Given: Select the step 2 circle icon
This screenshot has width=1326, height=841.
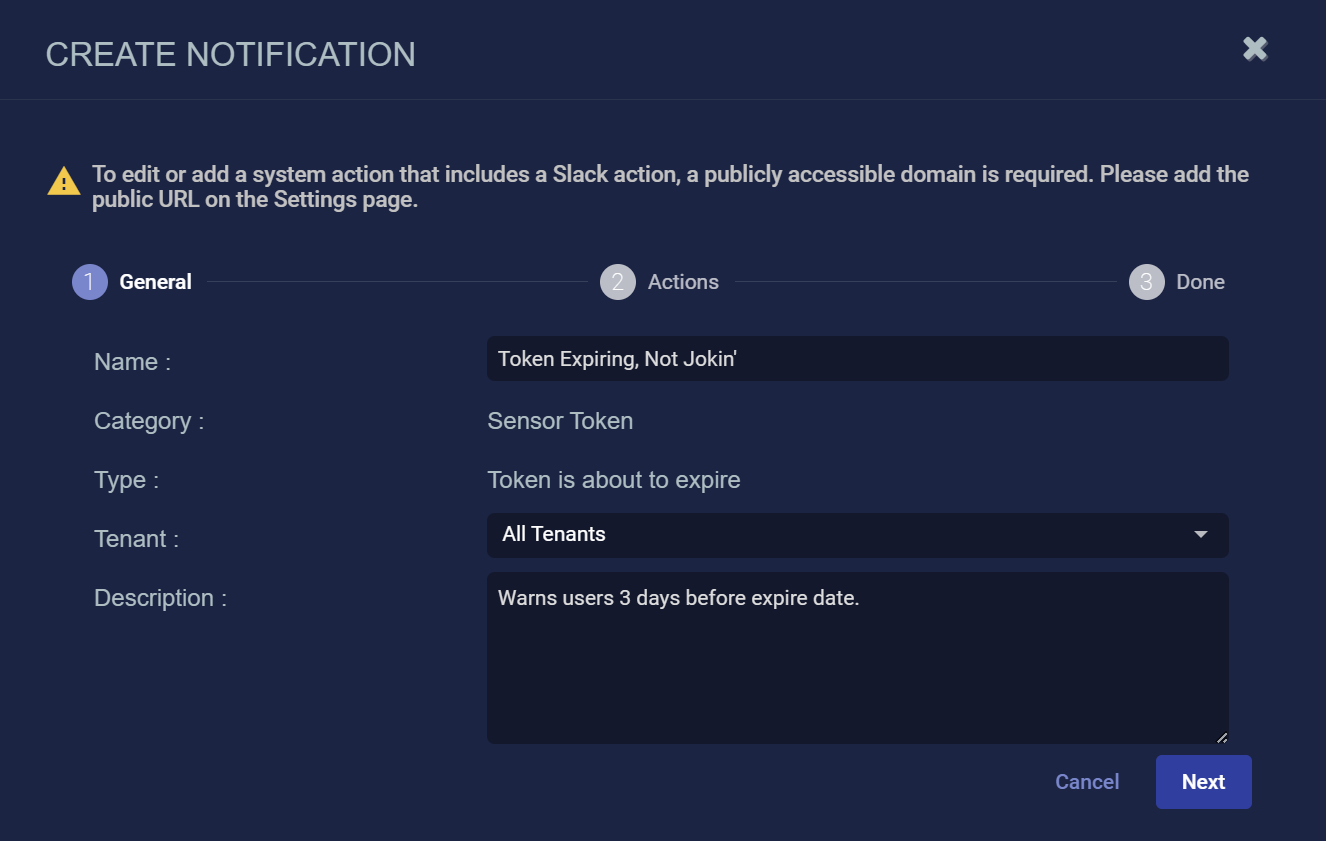Looking at the screenshot, I should [617, 282].
